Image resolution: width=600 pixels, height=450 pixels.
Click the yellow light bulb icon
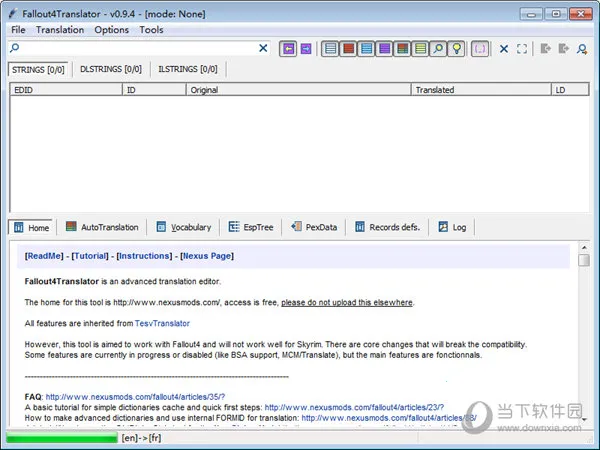pyautogui.click(x=456, y=48)
